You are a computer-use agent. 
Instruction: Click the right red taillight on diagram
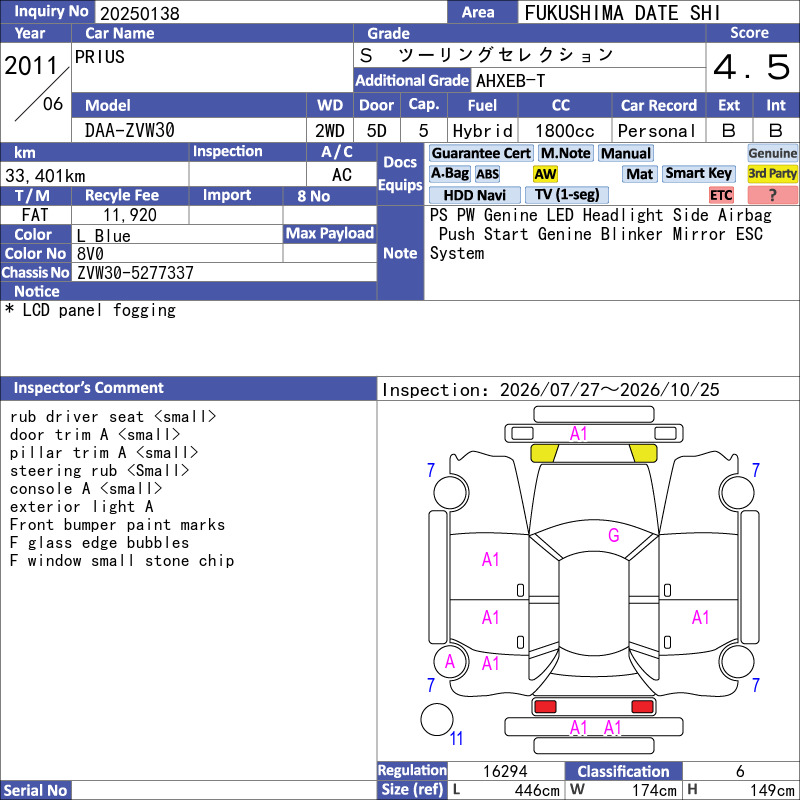click(x=642, y=707)
